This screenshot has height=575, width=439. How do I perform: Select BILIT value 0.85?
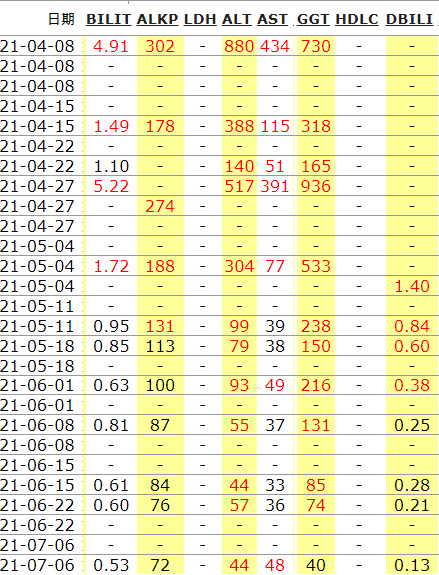coord(111,346)
